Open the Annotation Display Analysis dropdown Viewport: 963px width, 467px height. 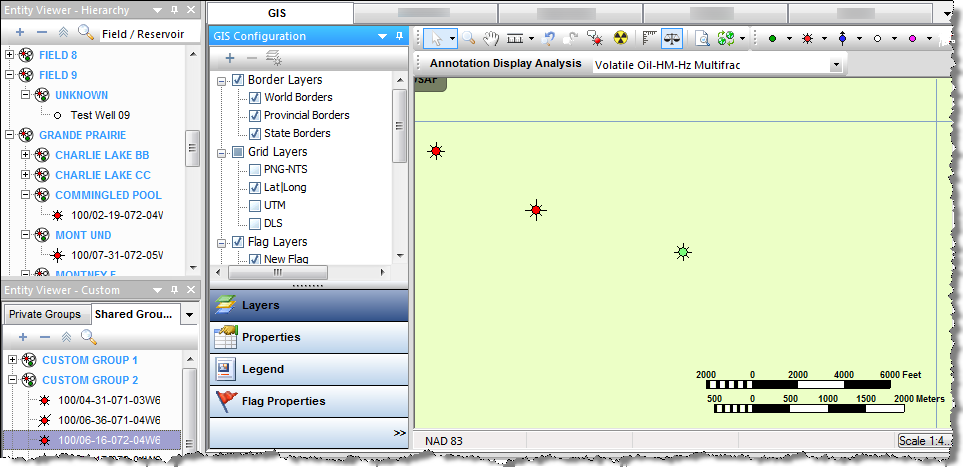click(836, 64)
